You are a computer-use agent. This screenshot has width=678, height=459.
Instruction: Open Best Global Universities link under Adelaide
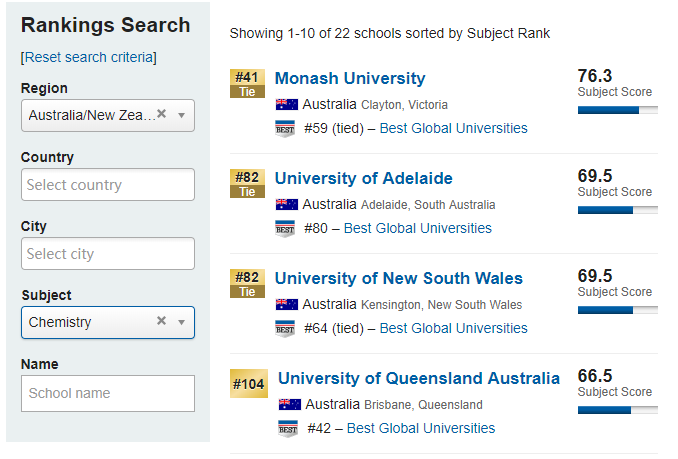(418, 228)
